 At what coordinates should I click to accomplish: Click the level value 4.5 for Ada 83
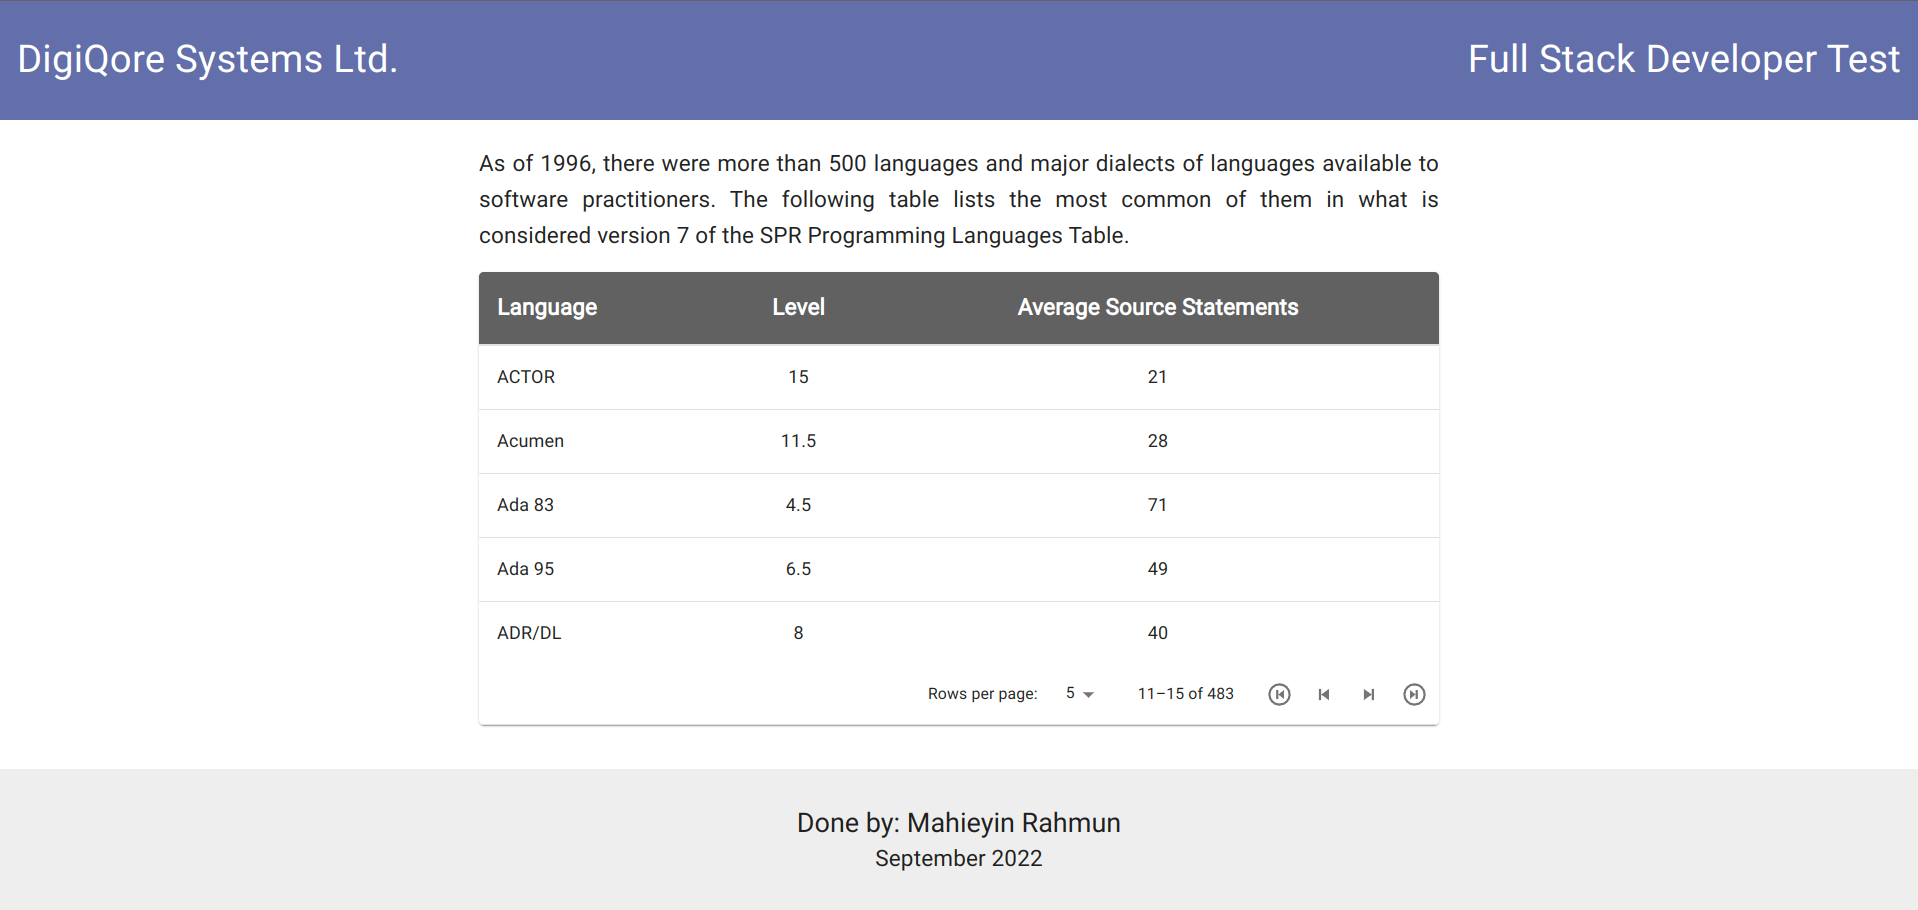(798, 505)
